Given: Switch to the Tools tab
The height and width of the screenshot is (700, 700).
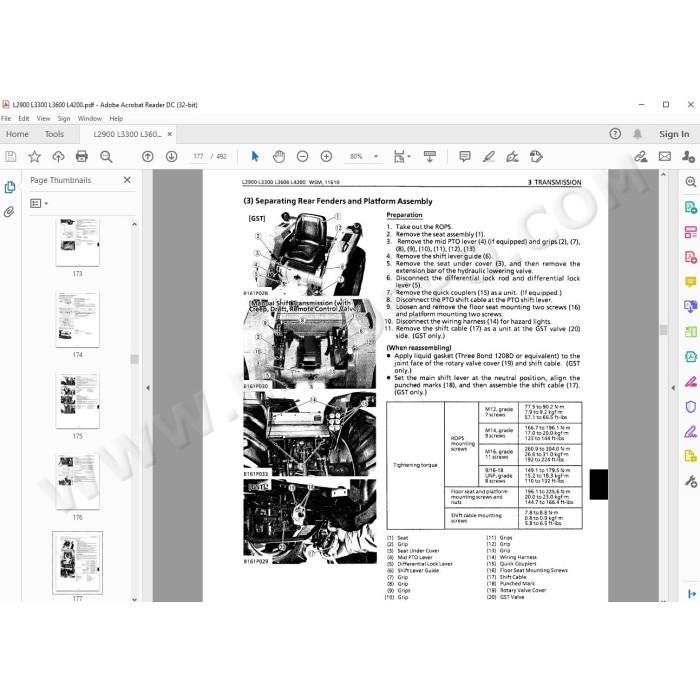Looking at the screenshot, I should pyautogui.click(x=54, y=134).
